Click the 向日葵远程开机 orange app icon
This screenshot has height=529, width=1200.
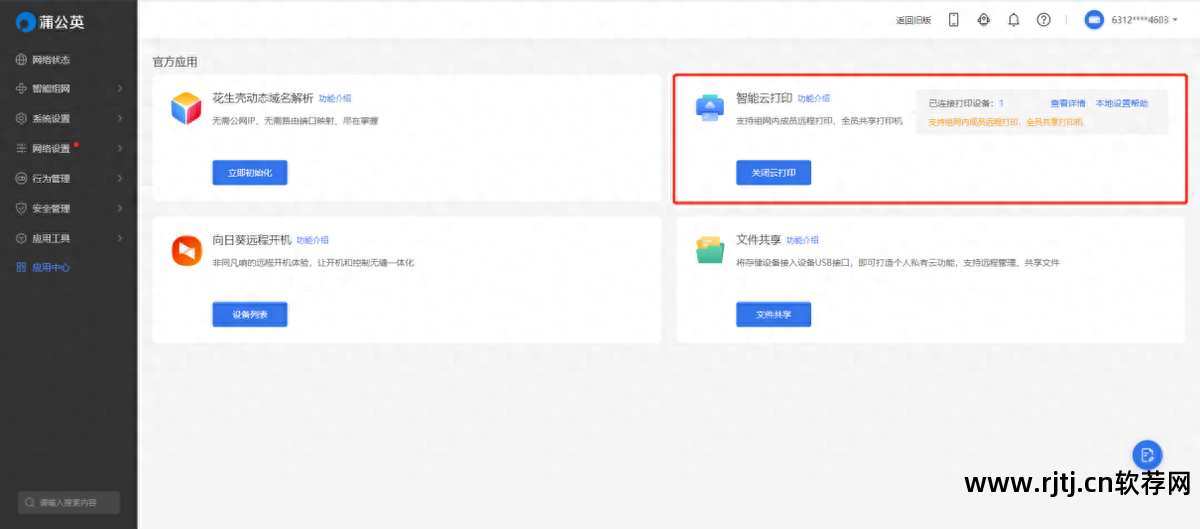point(186,250)
